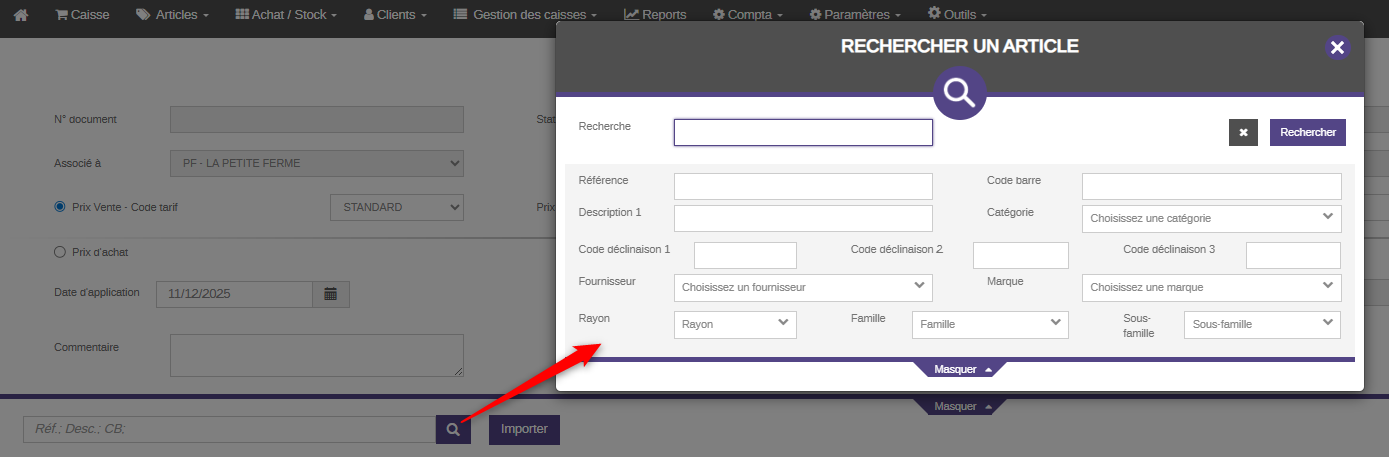The image size is (1389, 457).
Task: Close the Rechercher un article dialog
Action: 1338,47
